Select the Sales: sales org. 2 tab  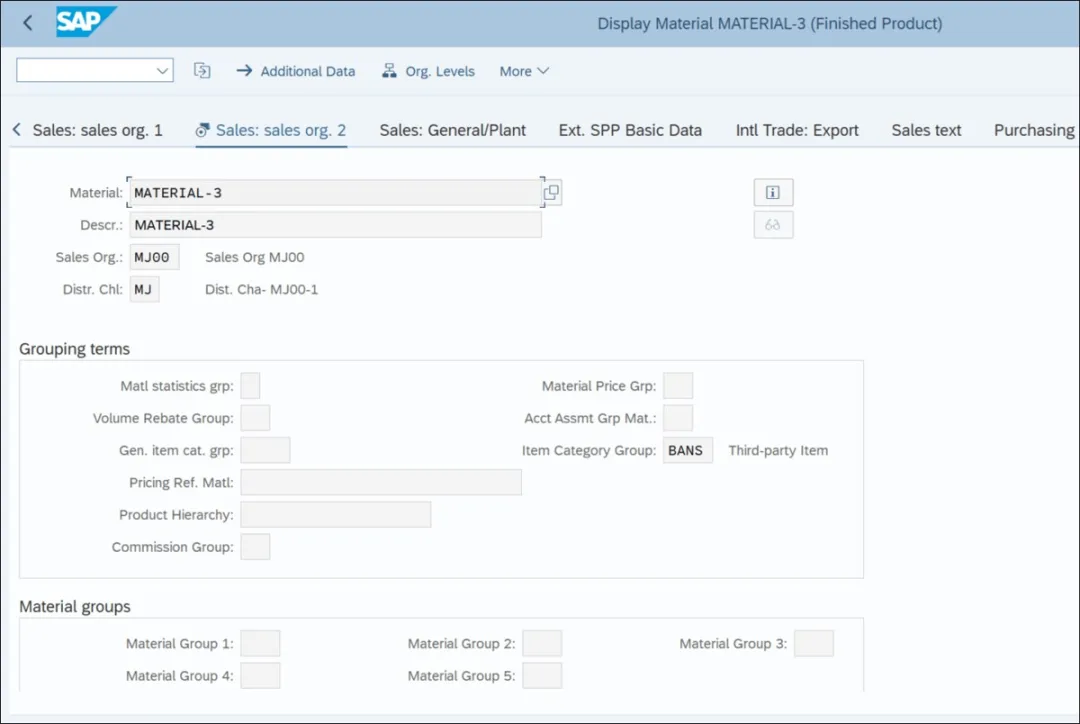pyautogui.click(x=271, y=130)
